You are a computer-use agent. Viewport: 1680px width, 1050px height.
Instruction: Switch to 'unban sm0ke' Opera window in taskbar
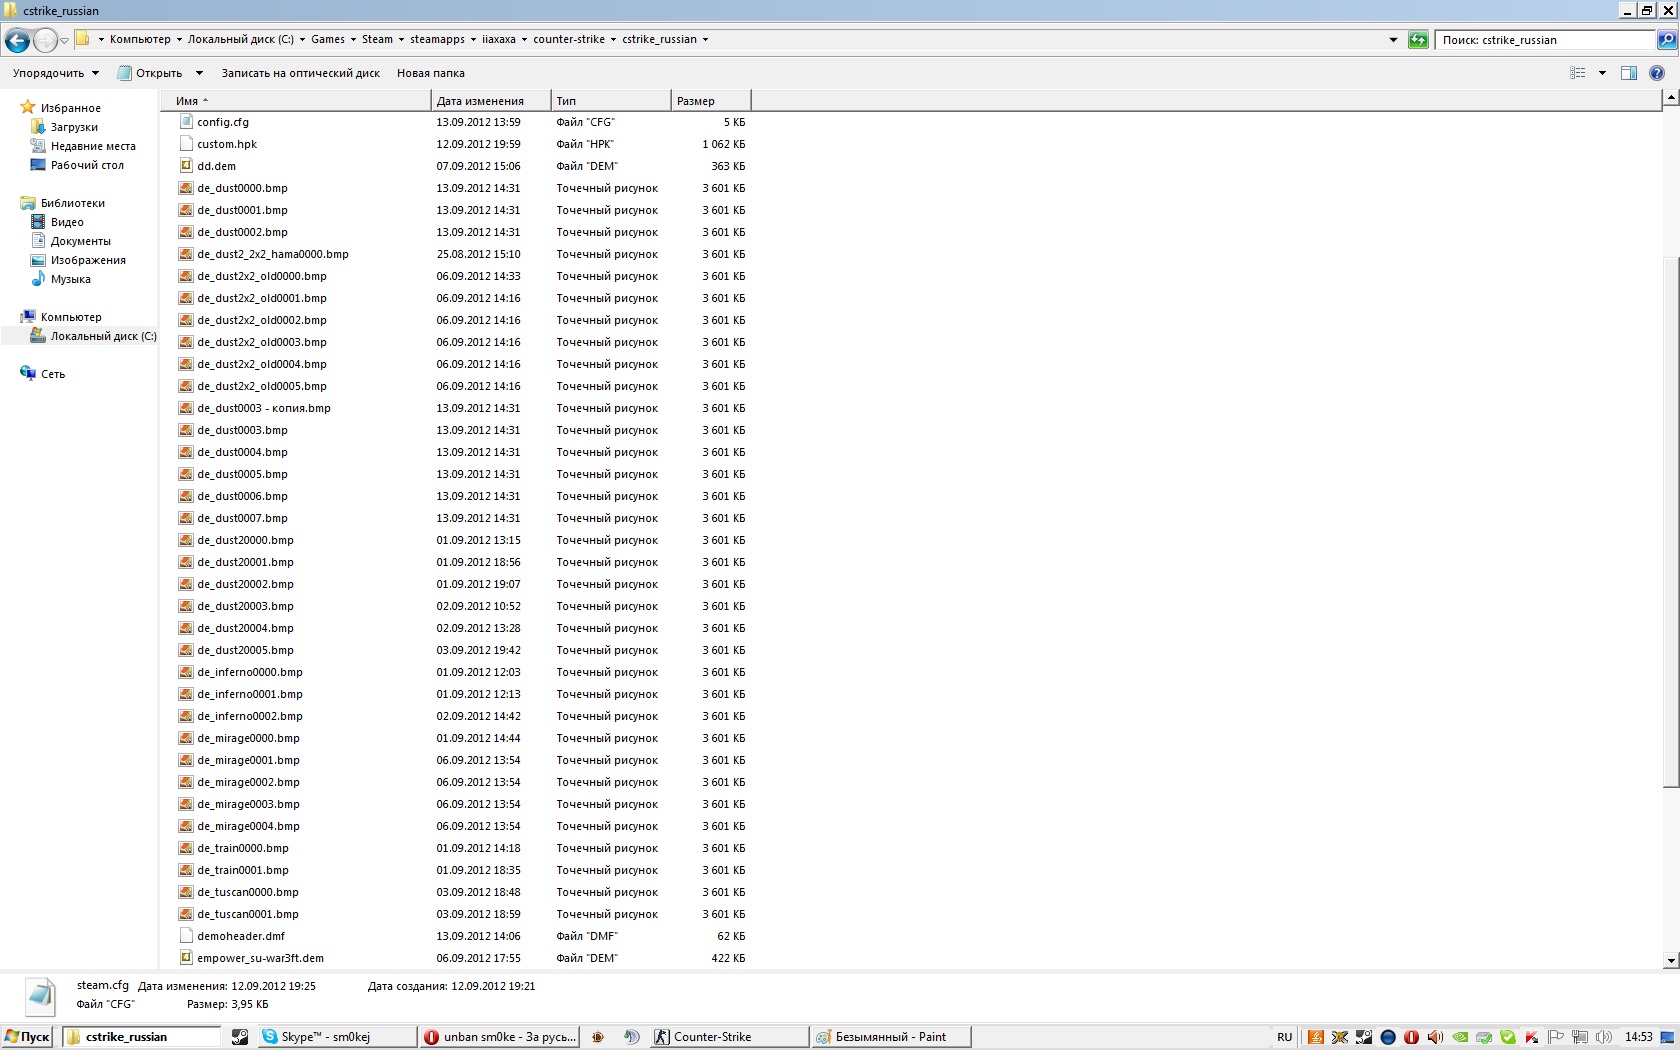pos(500,1037)
